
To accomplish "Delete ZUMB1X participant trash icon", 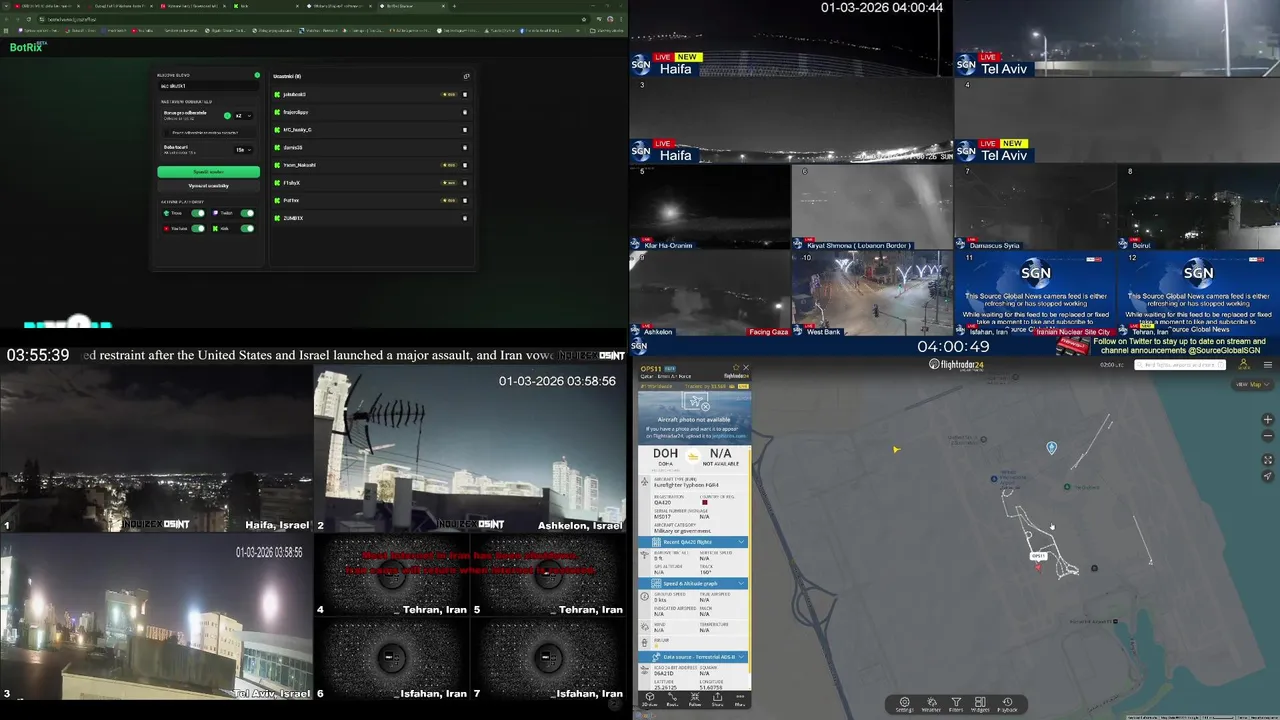I will point(465,218).
